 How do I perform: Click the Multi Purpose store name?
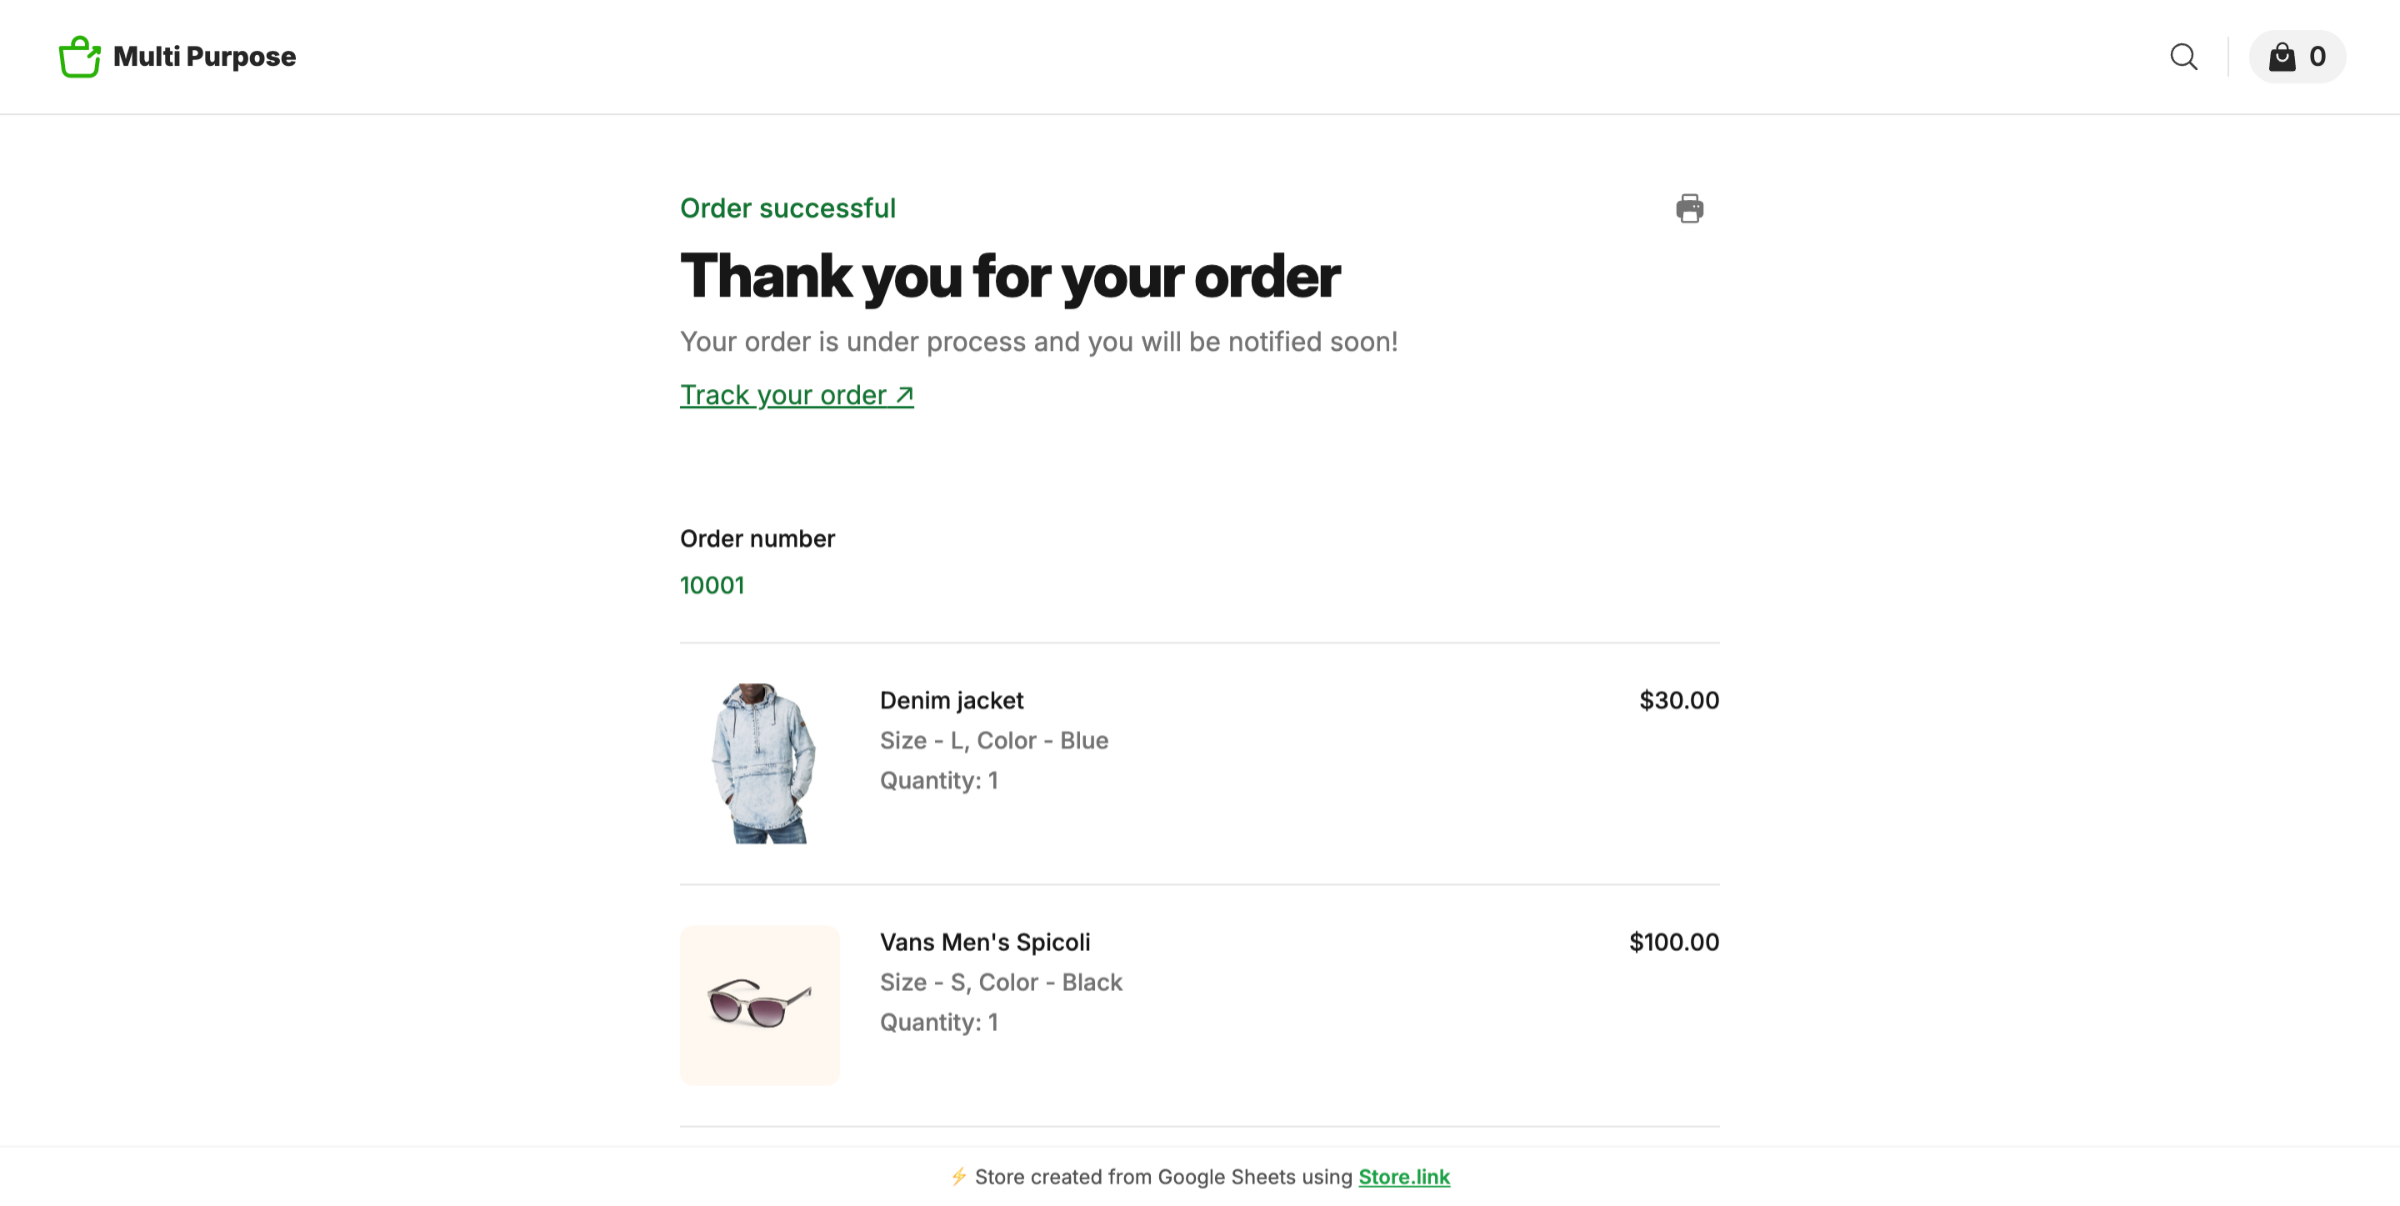204,57
